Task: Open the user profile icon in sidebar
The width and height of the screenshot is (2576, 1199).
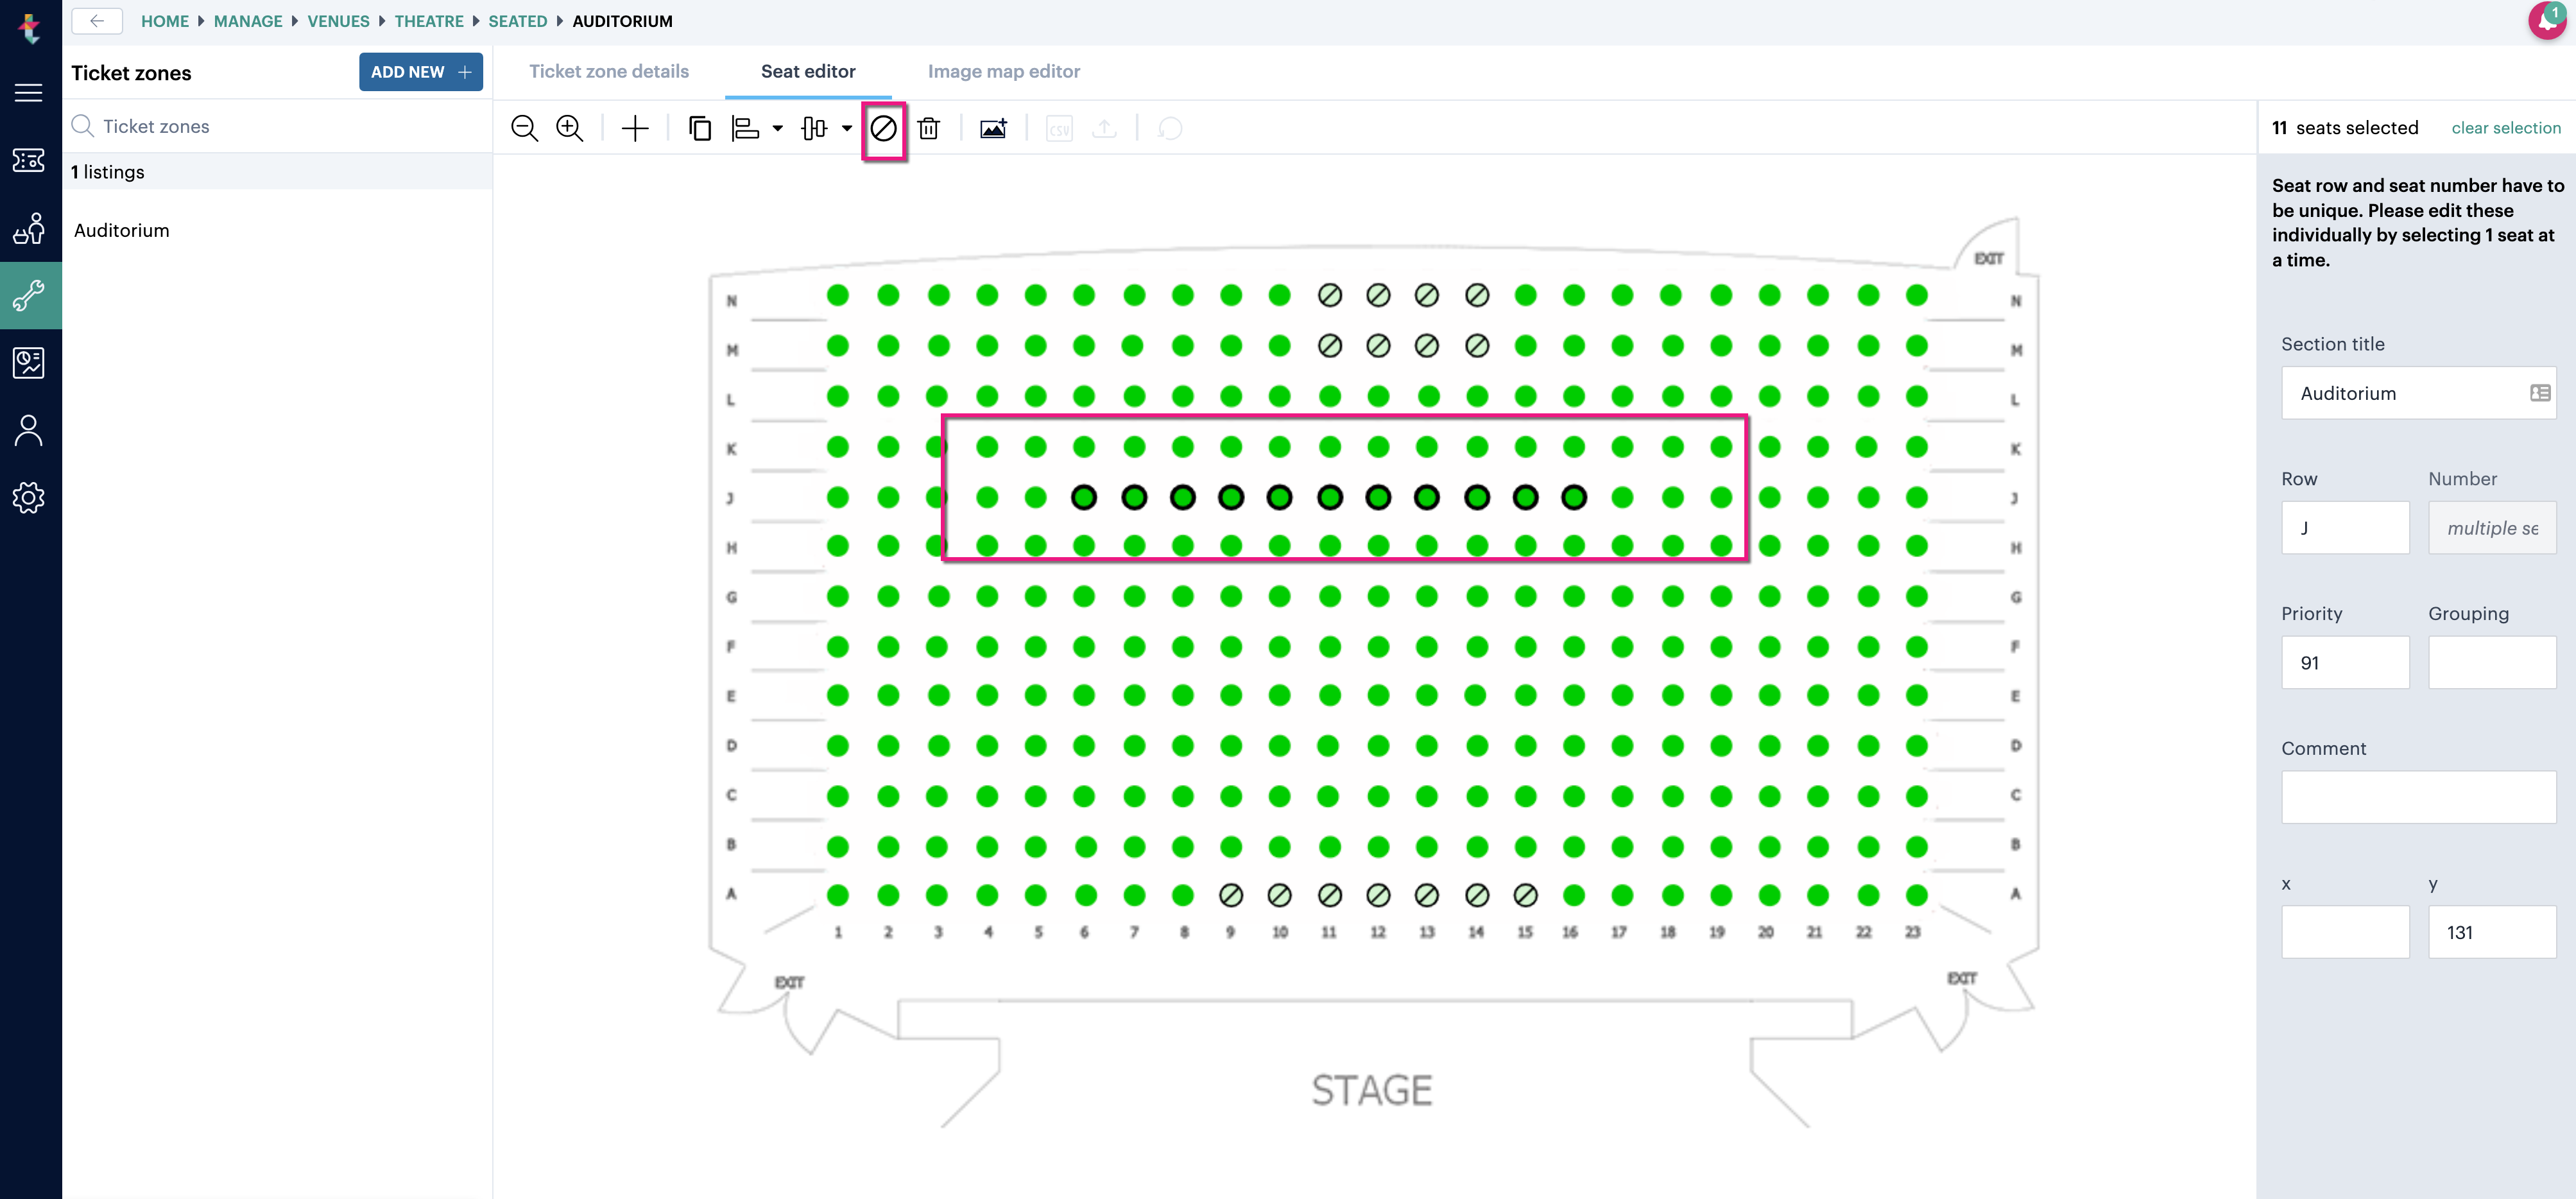Action: (29, 430)
